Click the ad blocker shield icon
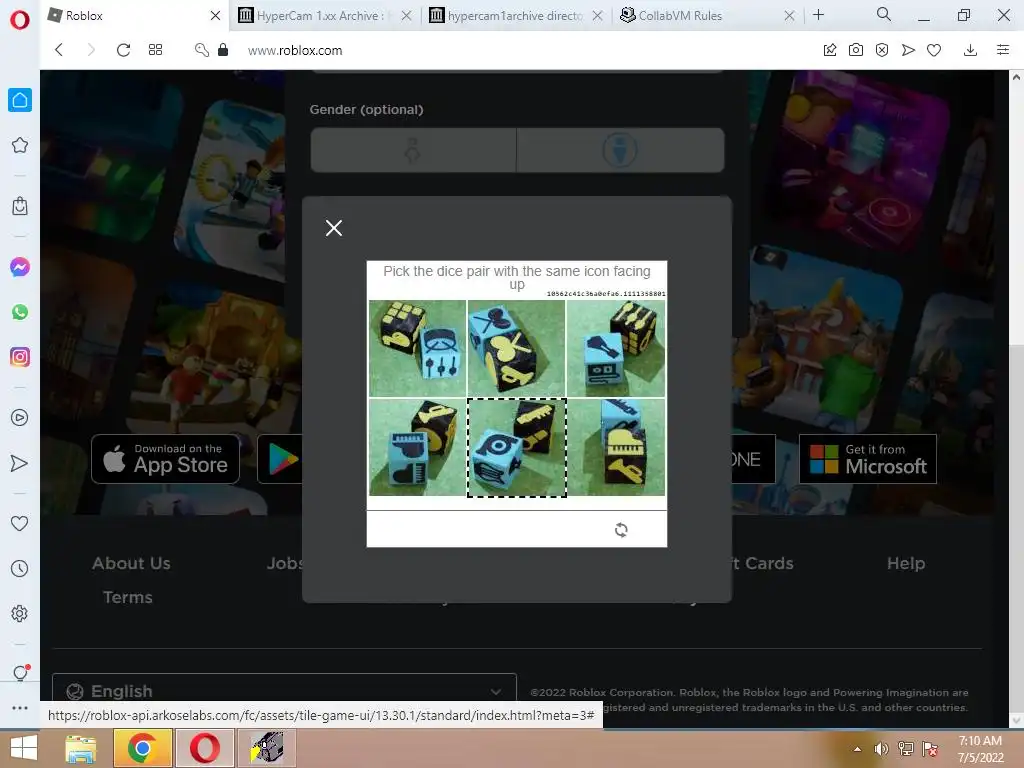 (x=882, y=50)
